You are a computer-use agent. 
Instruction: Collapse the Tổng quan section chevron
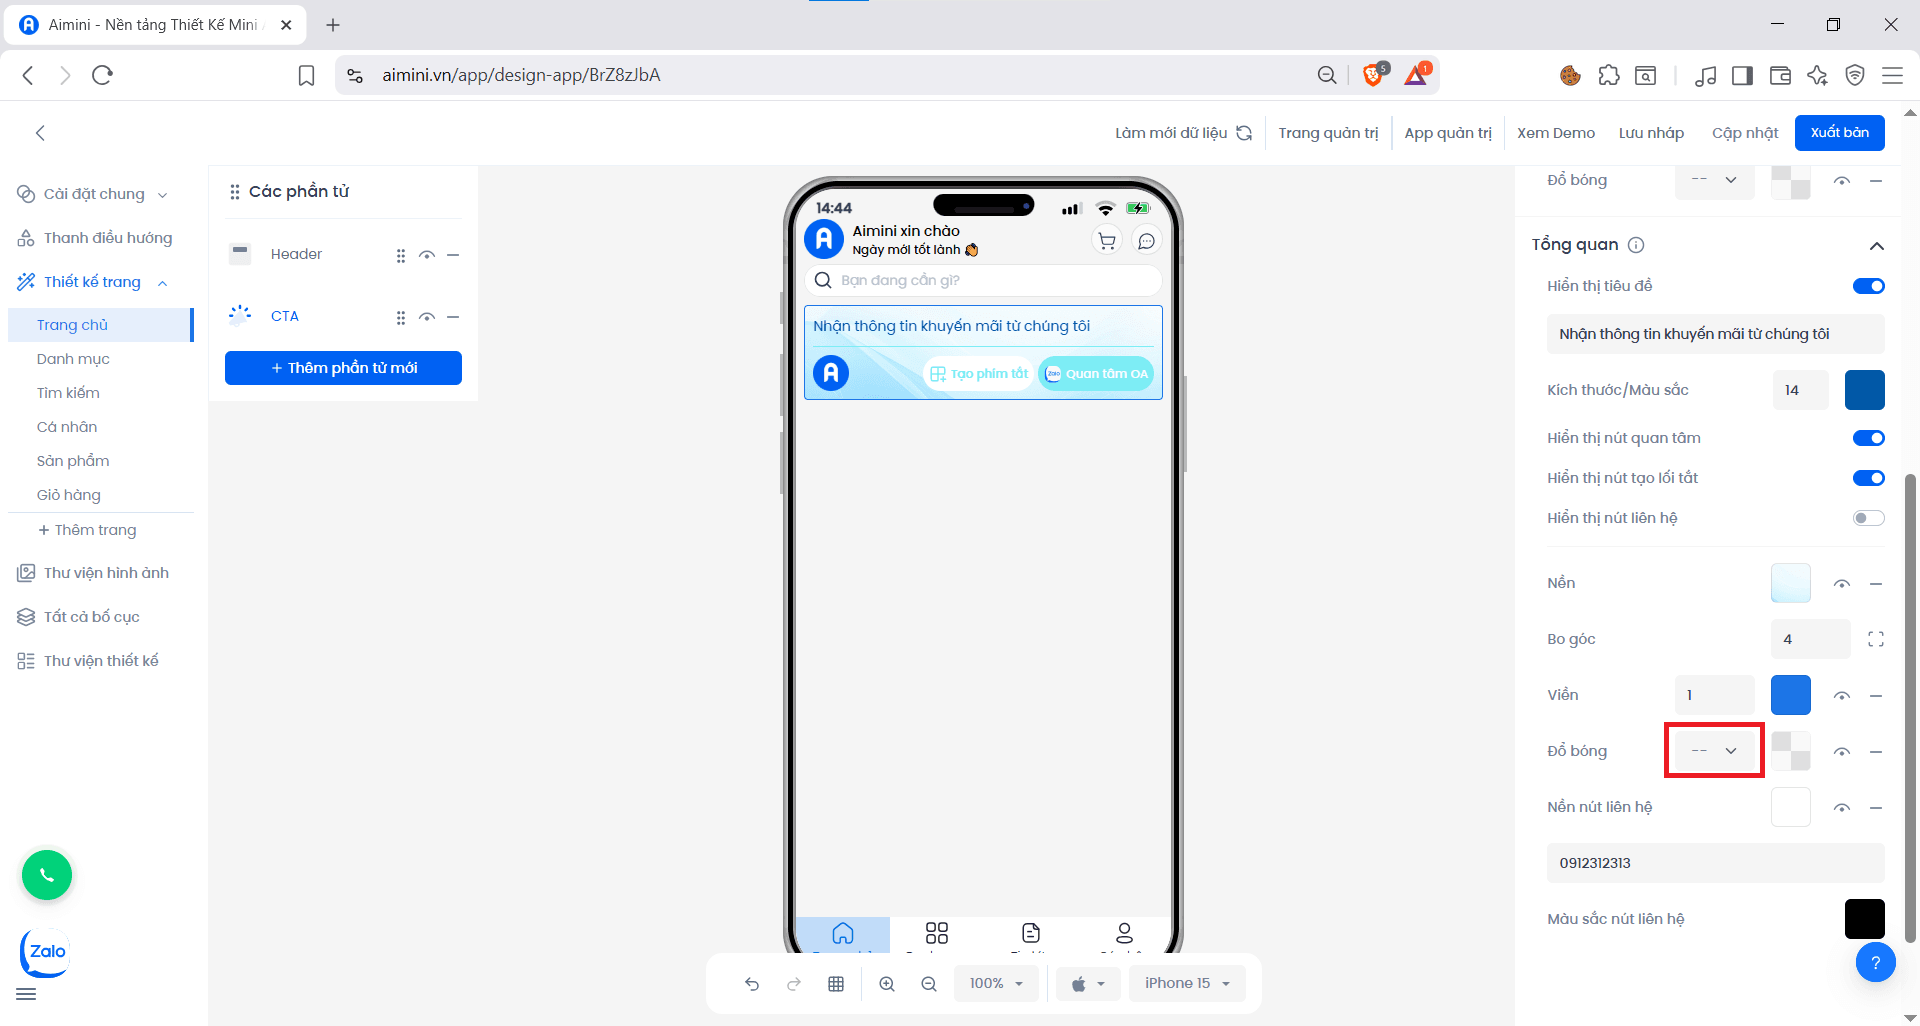[1877, 245]
